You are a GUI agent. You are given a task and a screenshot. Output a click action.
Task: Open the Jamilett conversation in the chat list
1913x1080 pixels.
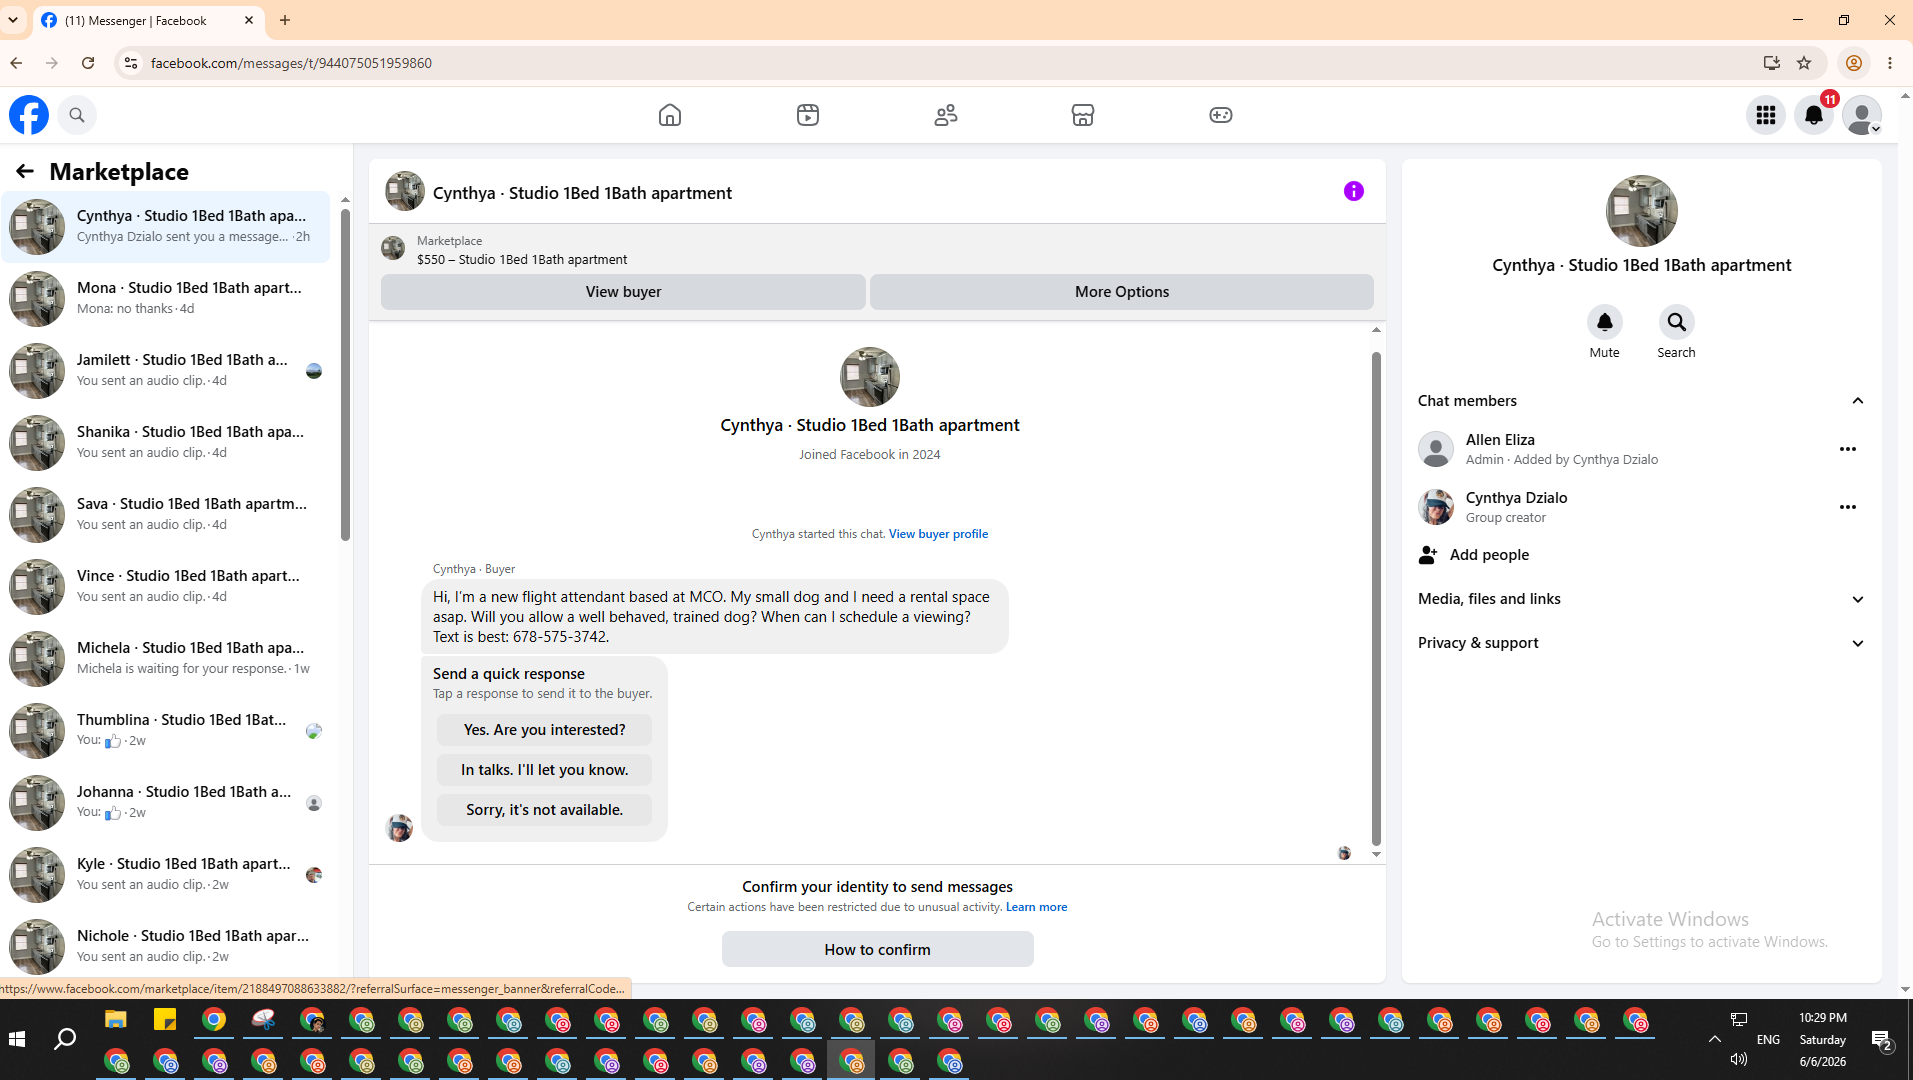(x=166, y=371)
